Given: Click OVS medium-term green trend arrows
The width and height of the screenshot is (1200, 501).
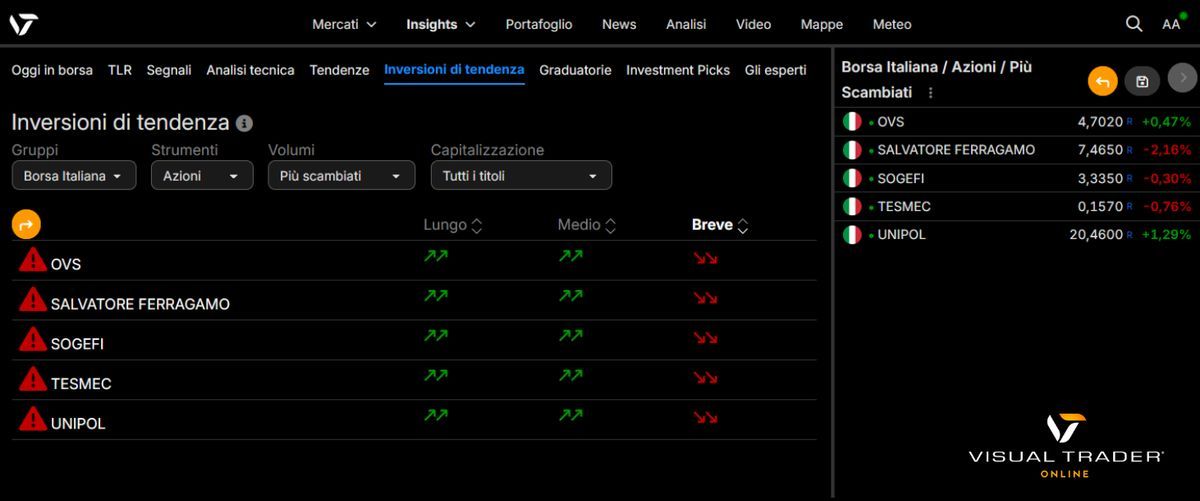Looking at the screenshot, I should point(570,256).
